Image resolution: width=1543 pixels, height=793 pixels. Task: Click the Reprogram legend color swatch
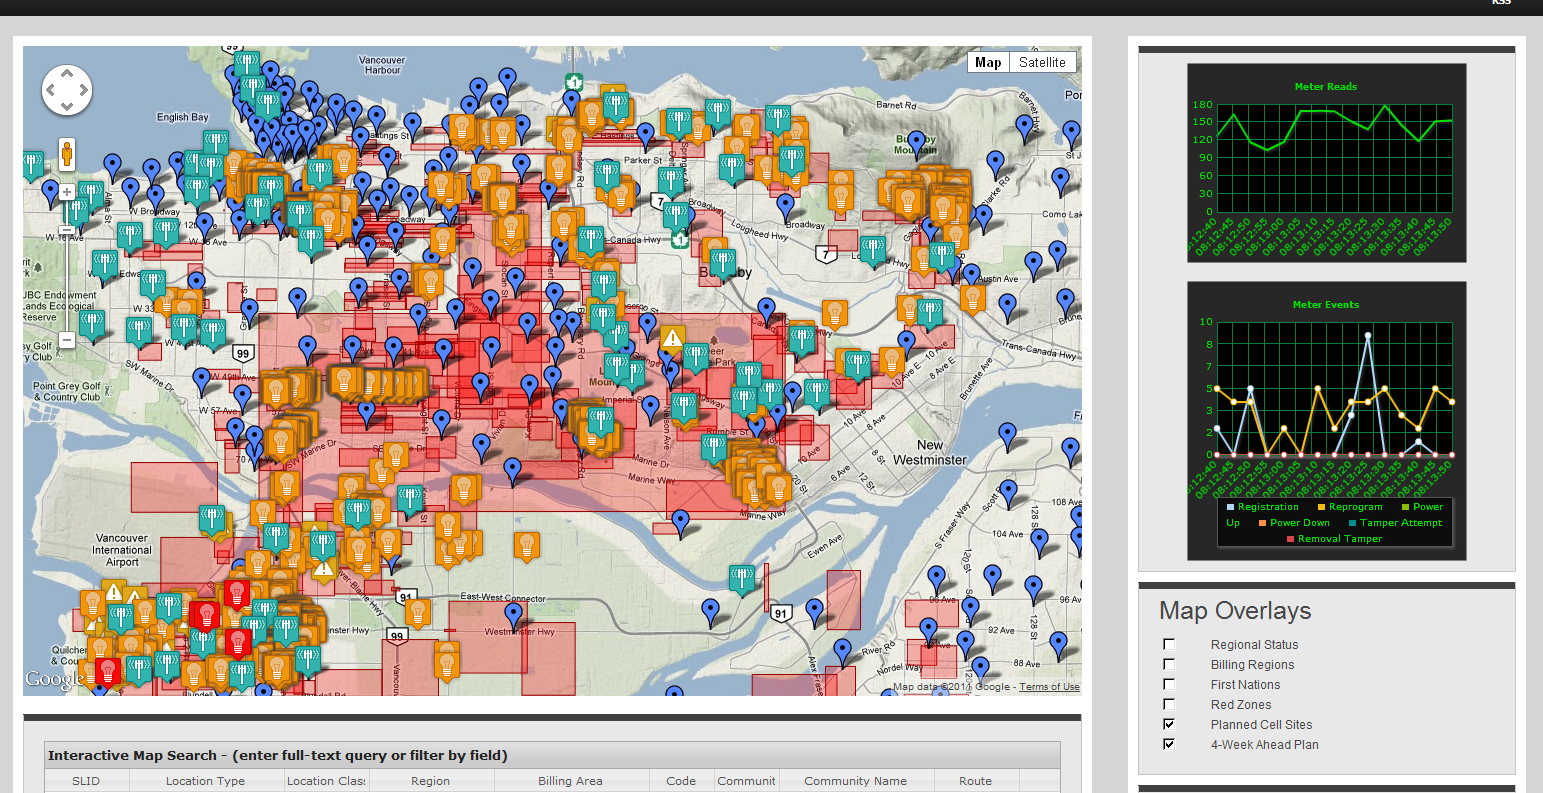pos(1322,508)
